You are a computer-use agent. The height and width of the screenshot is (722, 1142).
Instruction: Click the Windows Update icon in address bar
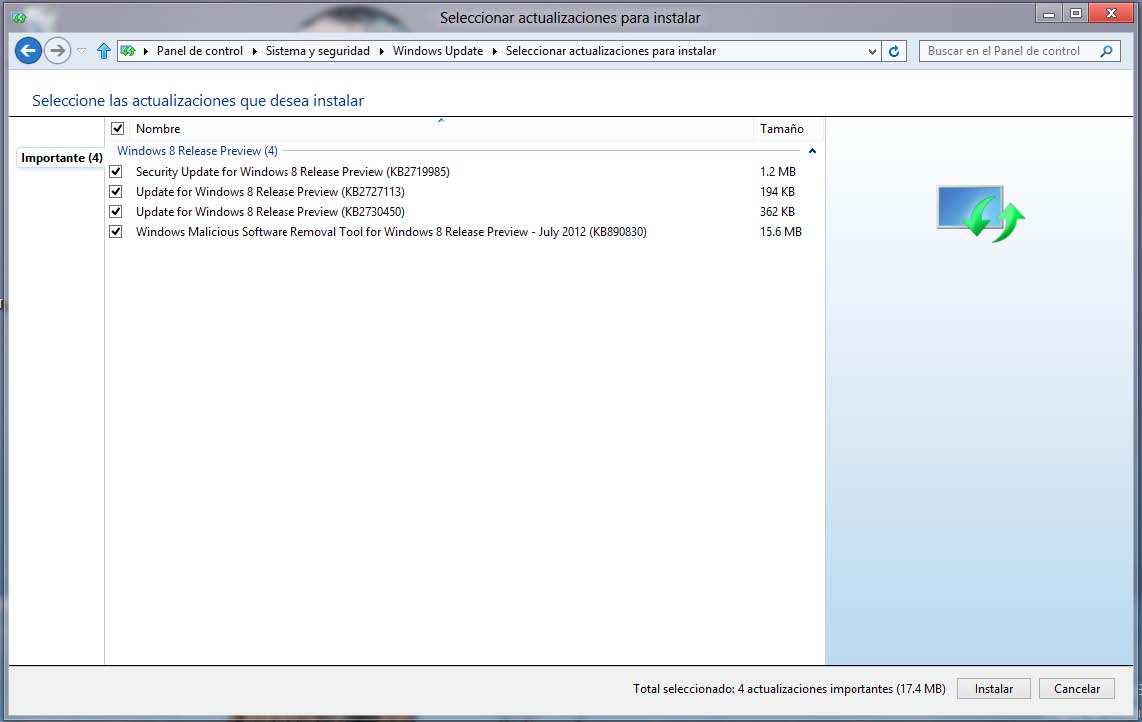click(x=128, y=51)
